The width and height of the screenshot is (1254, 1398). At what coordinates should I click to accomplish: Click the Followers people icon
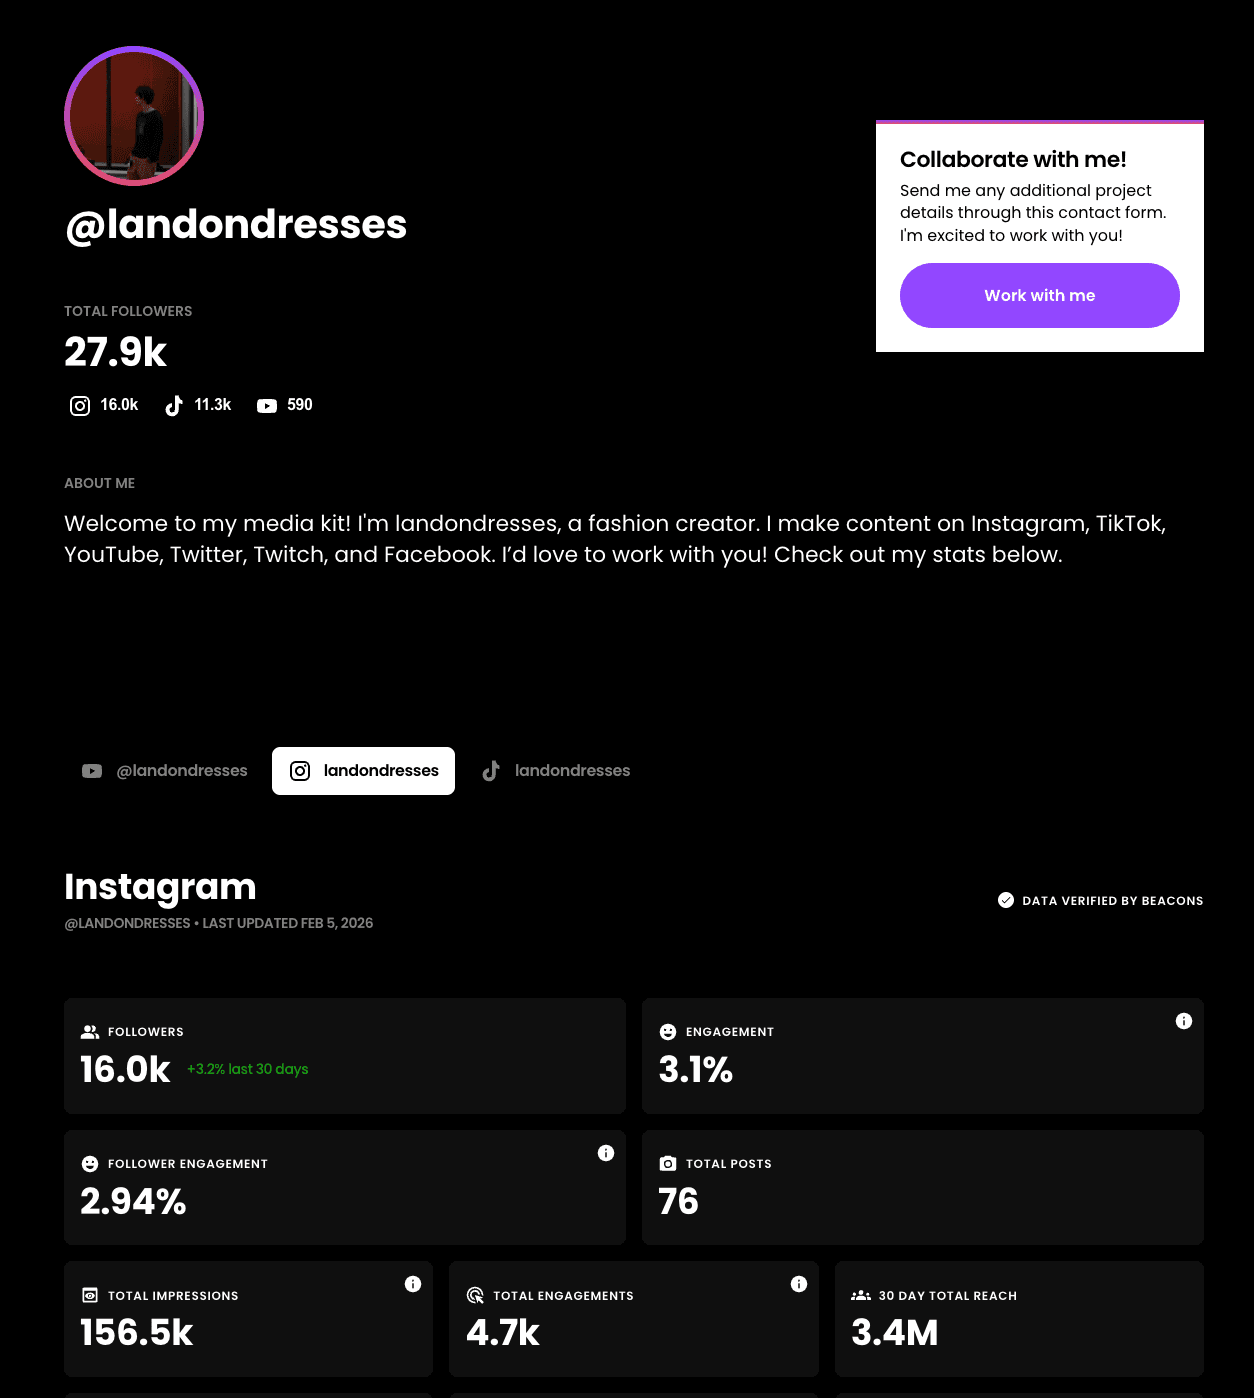click(x=90, y=1032)
